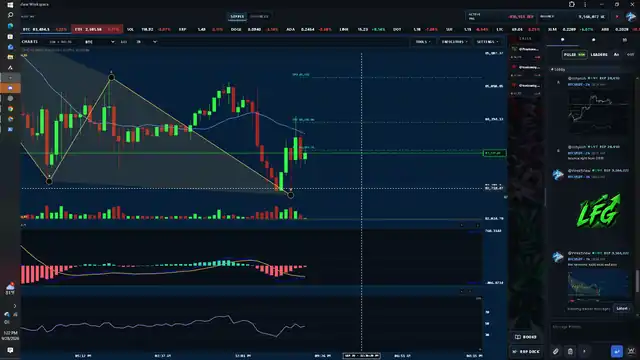Select the highlighted ETH ticker

pos(97,29)
